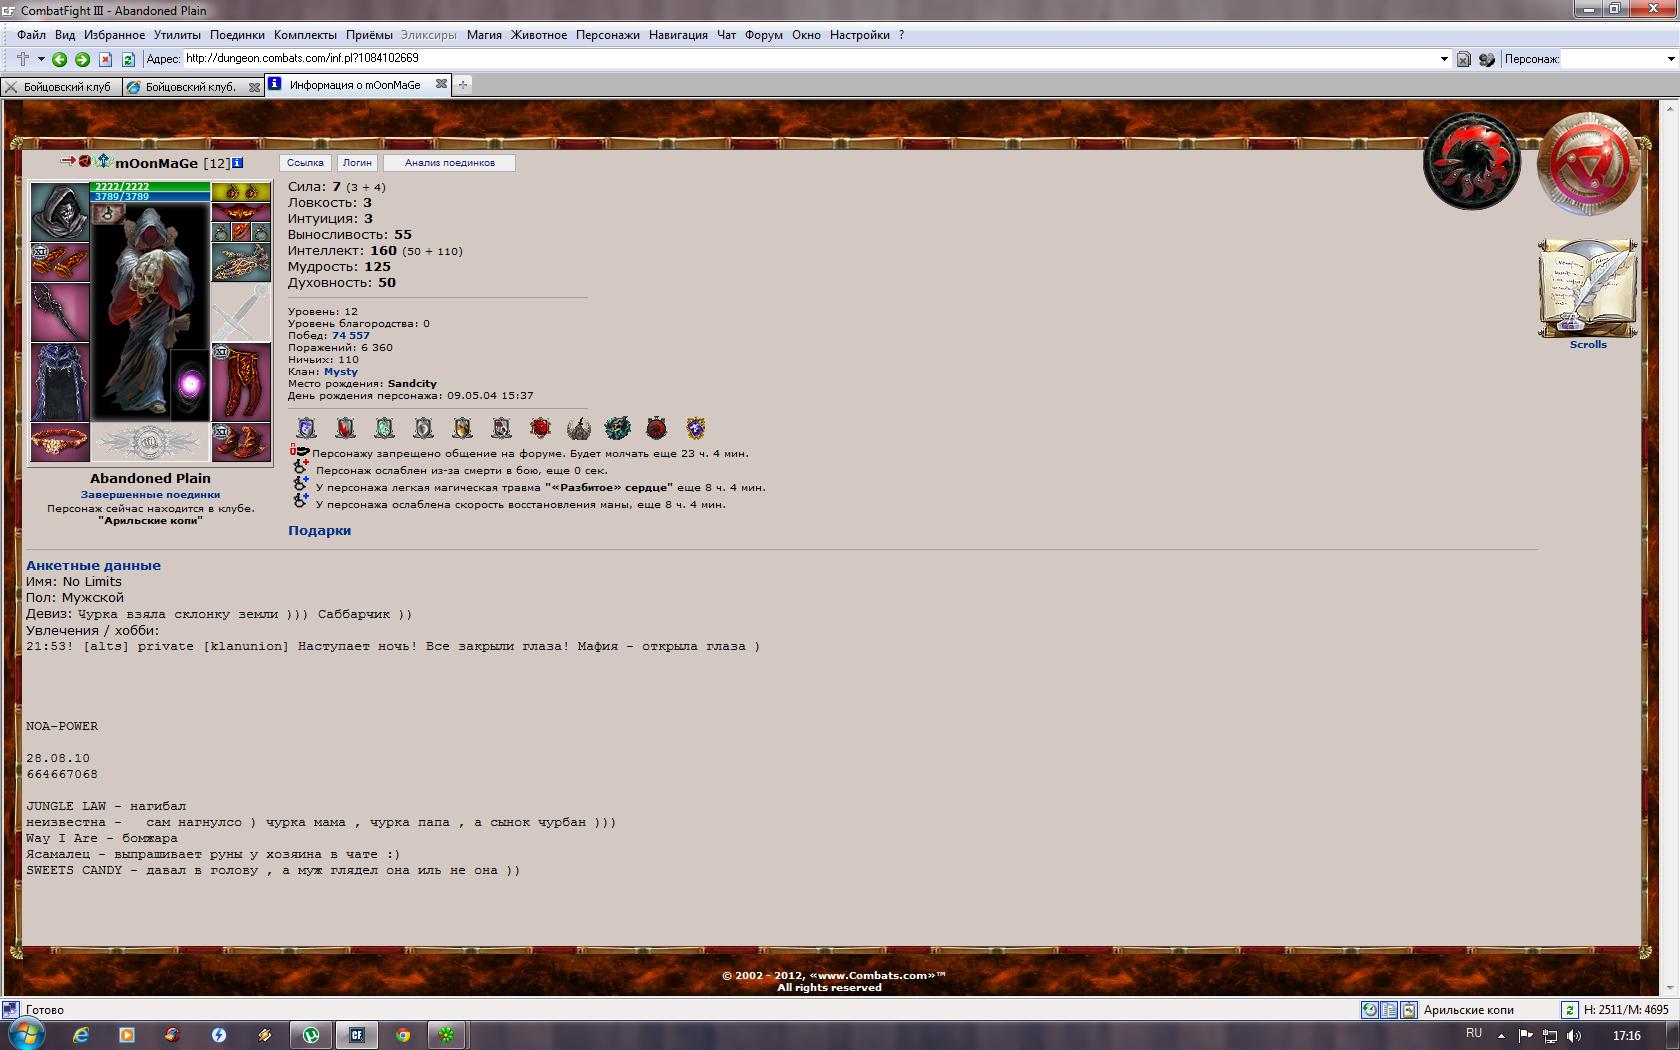Open the Анкетные данные heading link
1680x1050 pixels.
93,566
